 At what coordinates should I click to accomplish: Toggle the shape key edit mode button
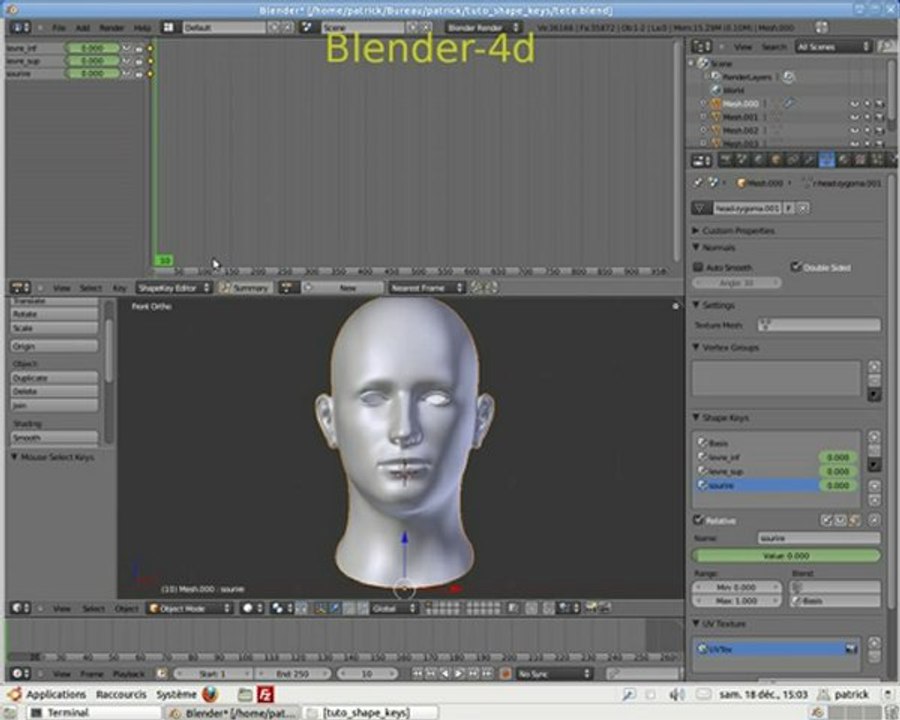pyautogui.click(x=855, y=520)
